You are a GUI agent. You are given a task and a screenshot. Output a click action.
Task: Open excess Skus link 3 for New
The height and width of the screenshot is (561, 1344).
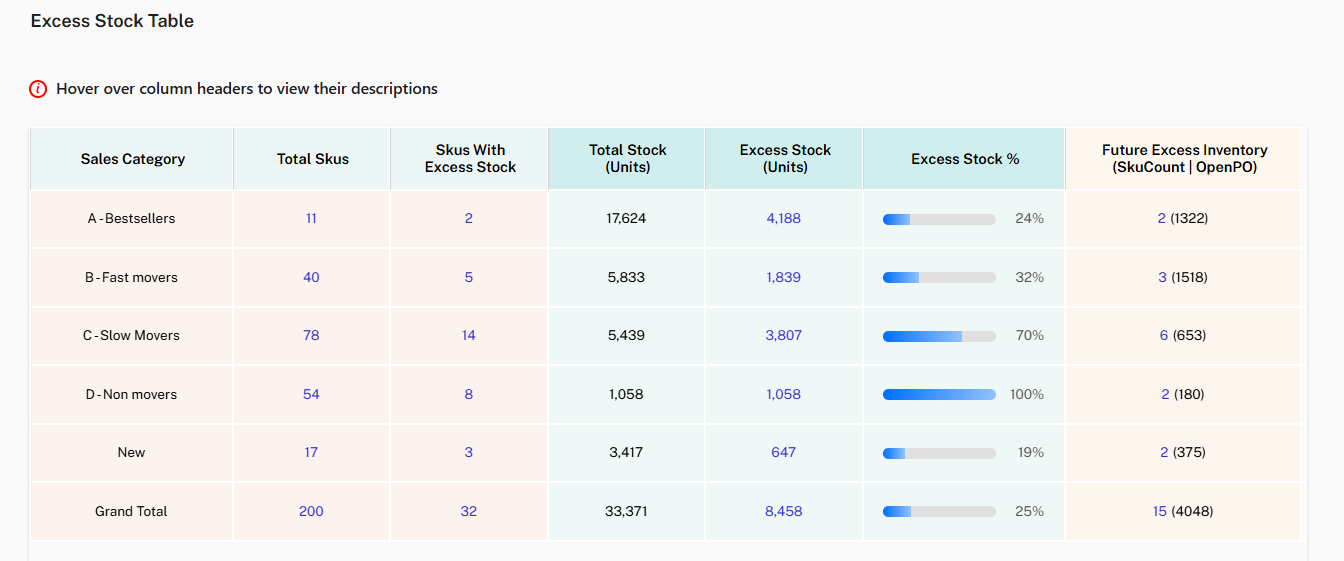[469, 452]
